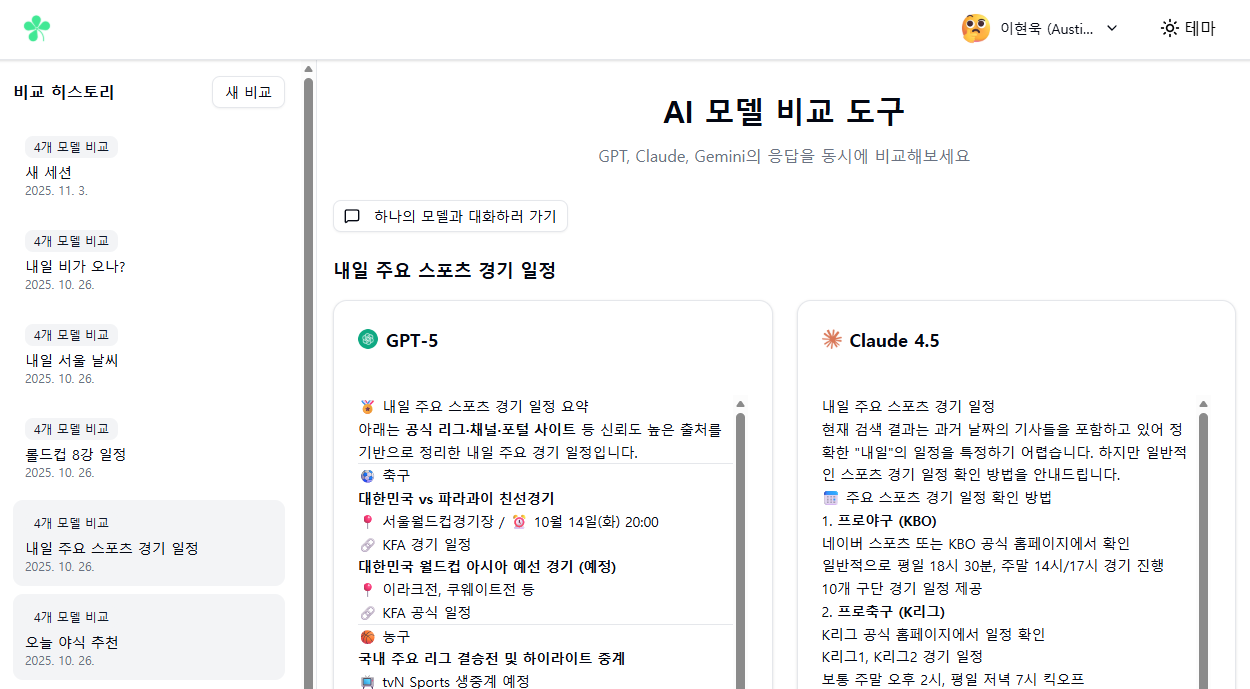Screen dimensions: 1250x689
Task: Open the 오늘 야식 추천 history item
Action: [148, 637]
